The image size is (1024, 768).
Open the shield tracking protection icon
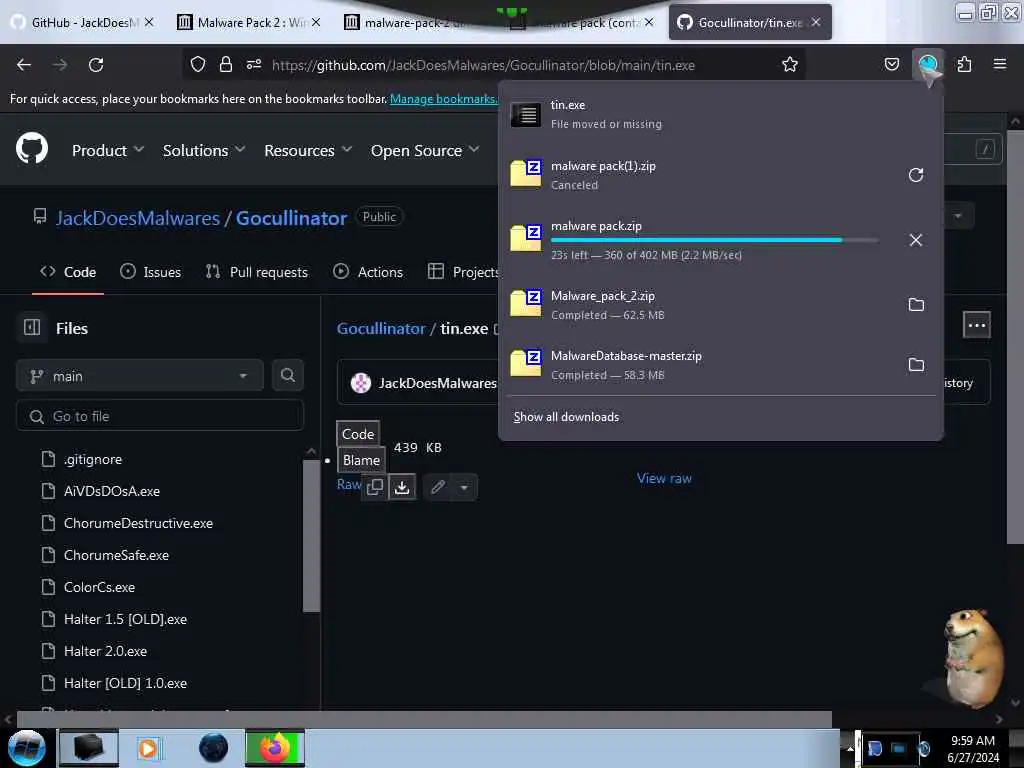point(198,64)
